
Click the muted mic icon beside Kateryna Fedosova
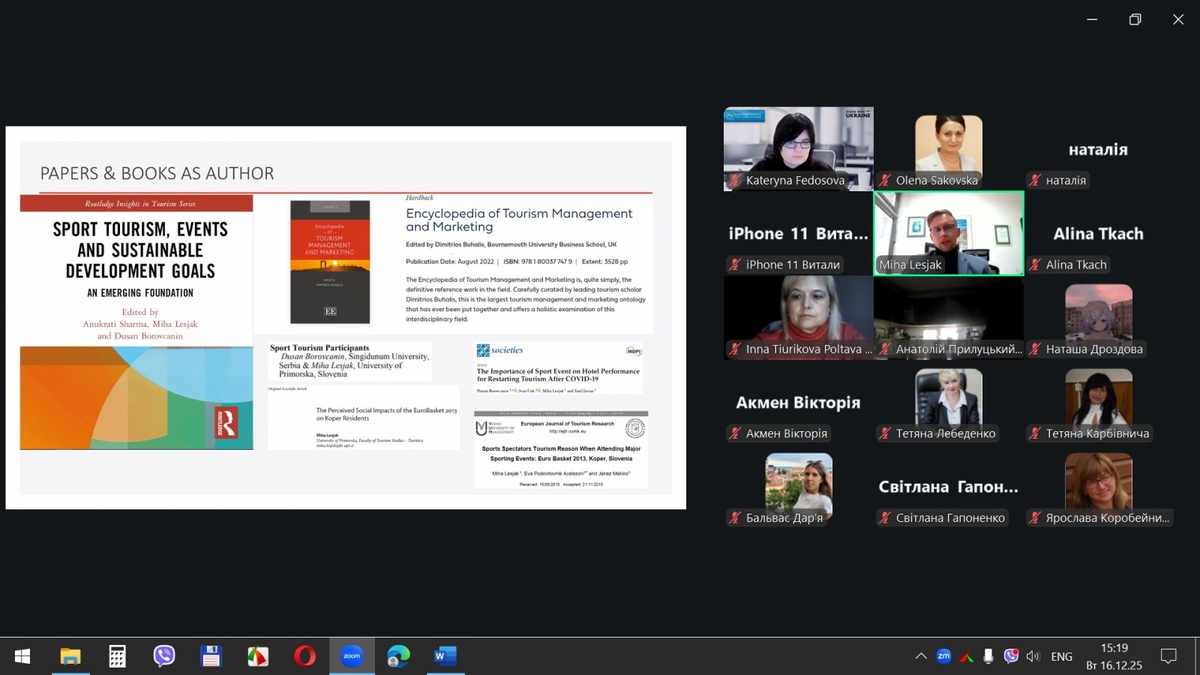click(735, 181)
